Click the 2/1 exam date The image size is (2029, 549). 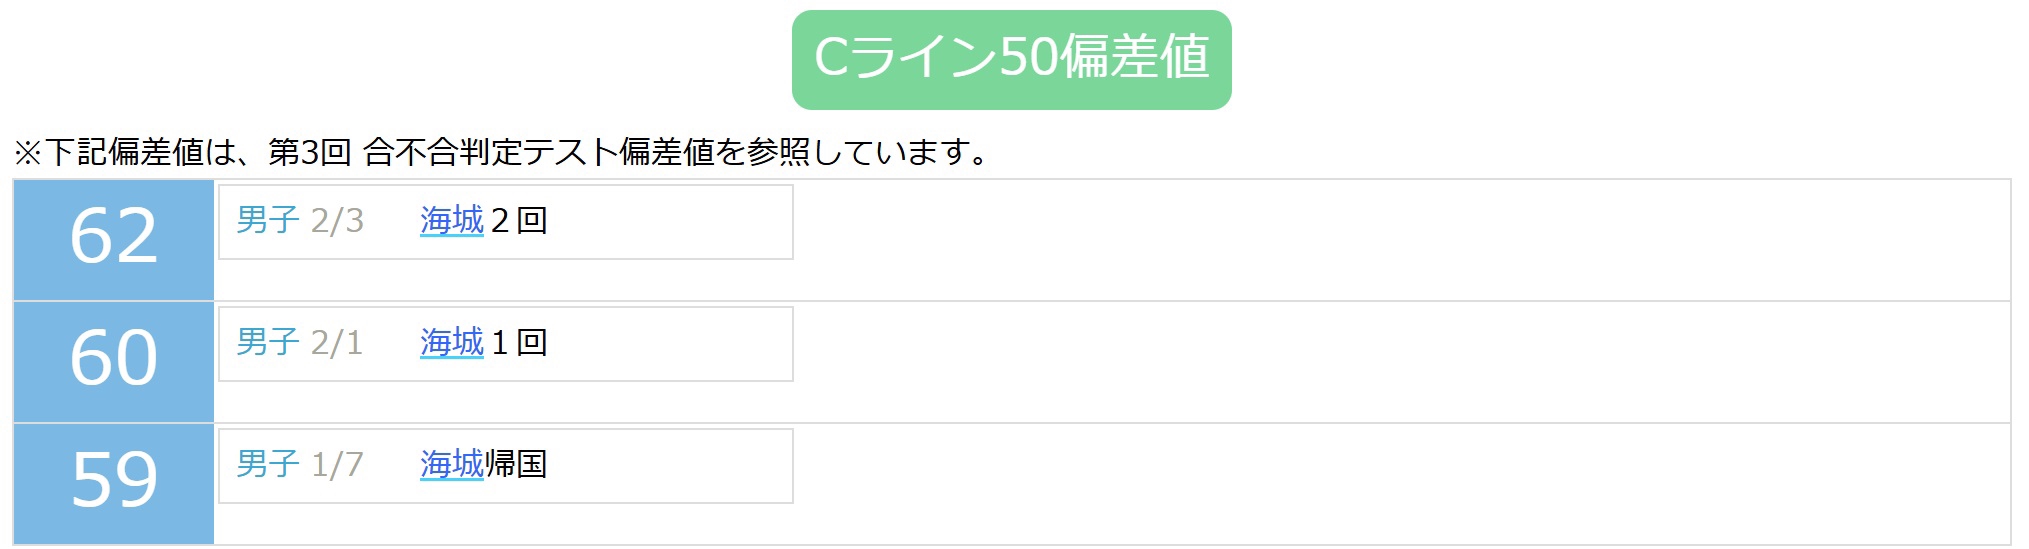[337, 342]
